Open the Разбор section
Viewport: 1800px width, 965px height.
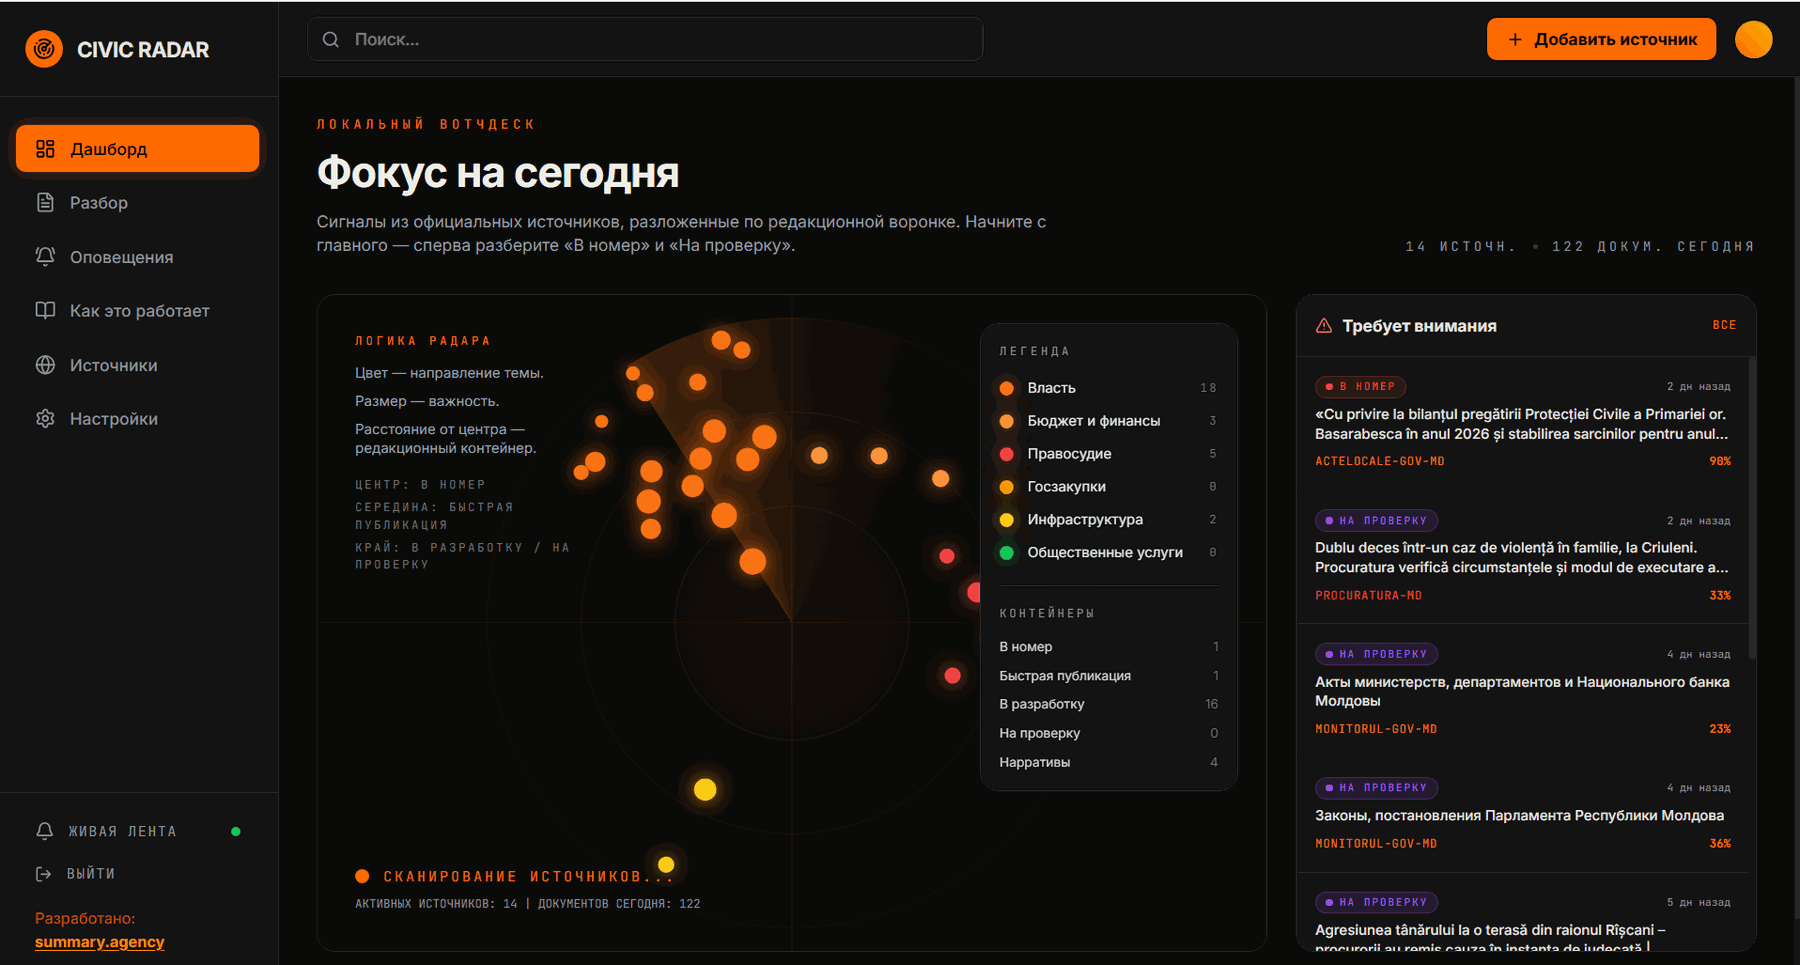(137, 203)
